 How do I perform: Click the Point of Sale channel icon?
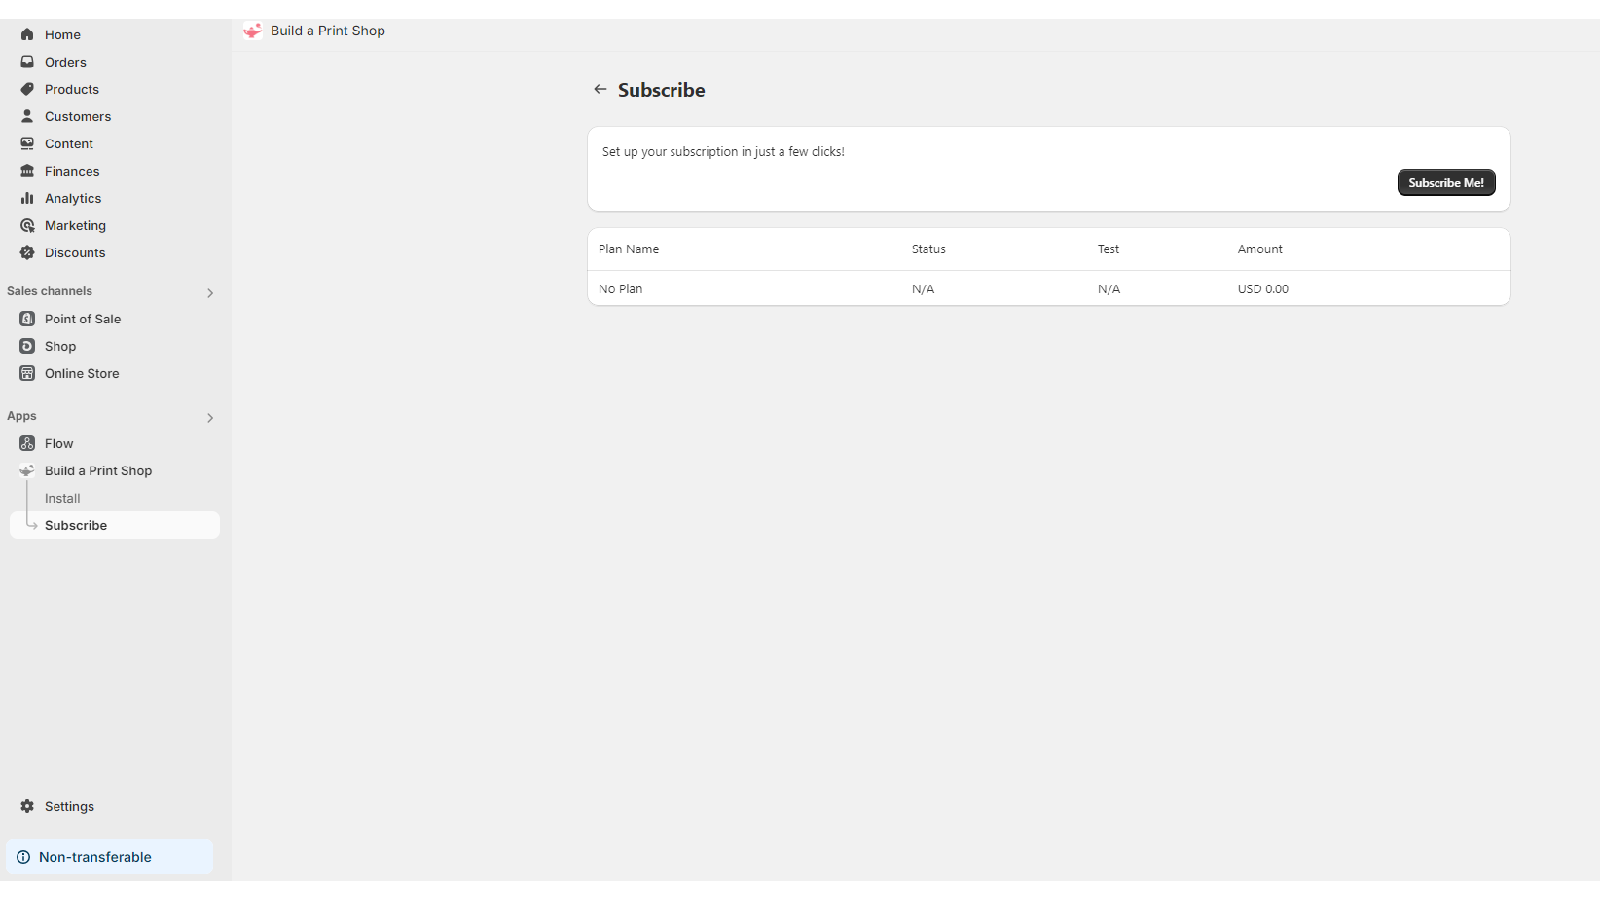[26, 318]
